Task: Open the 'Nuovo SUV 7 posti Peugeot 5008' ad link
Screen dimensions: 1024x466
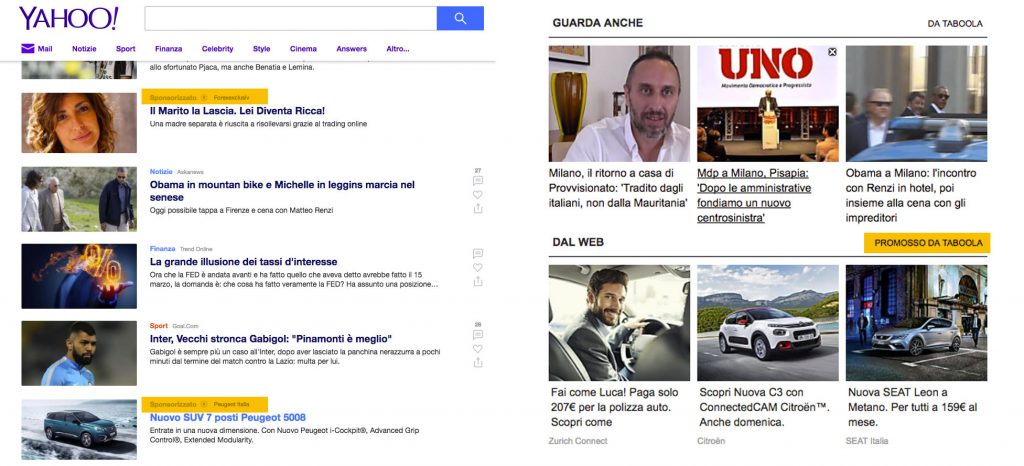Action: coord(227,417)
